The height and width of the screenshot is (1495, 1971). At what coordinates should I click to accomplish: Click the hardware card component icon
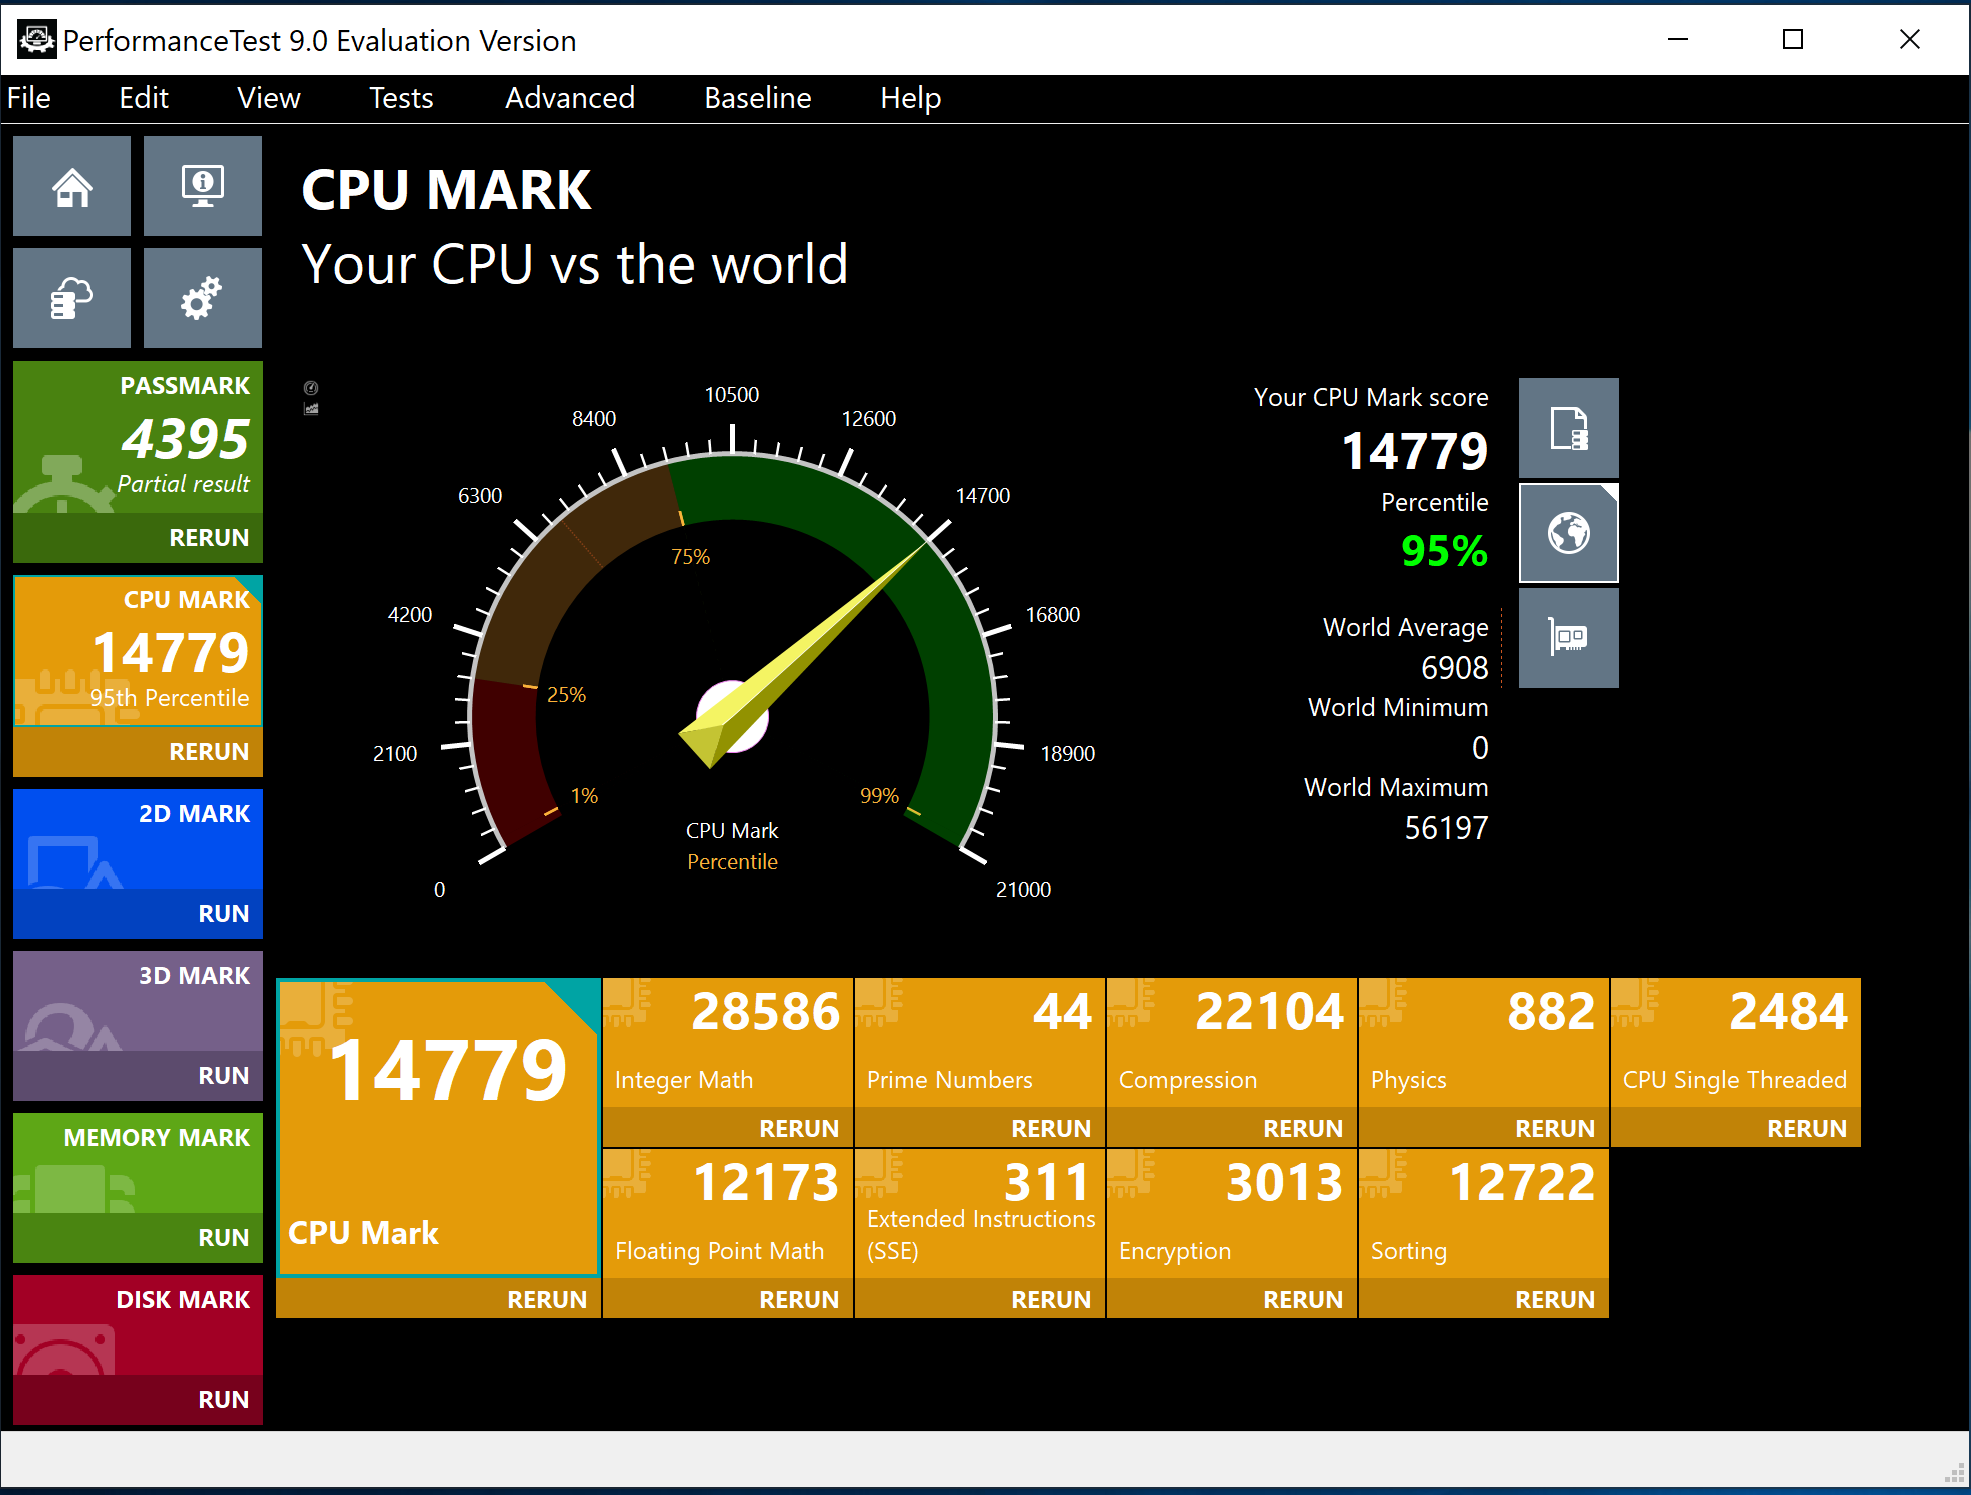pyautogui.click(x=1568, y=638)
